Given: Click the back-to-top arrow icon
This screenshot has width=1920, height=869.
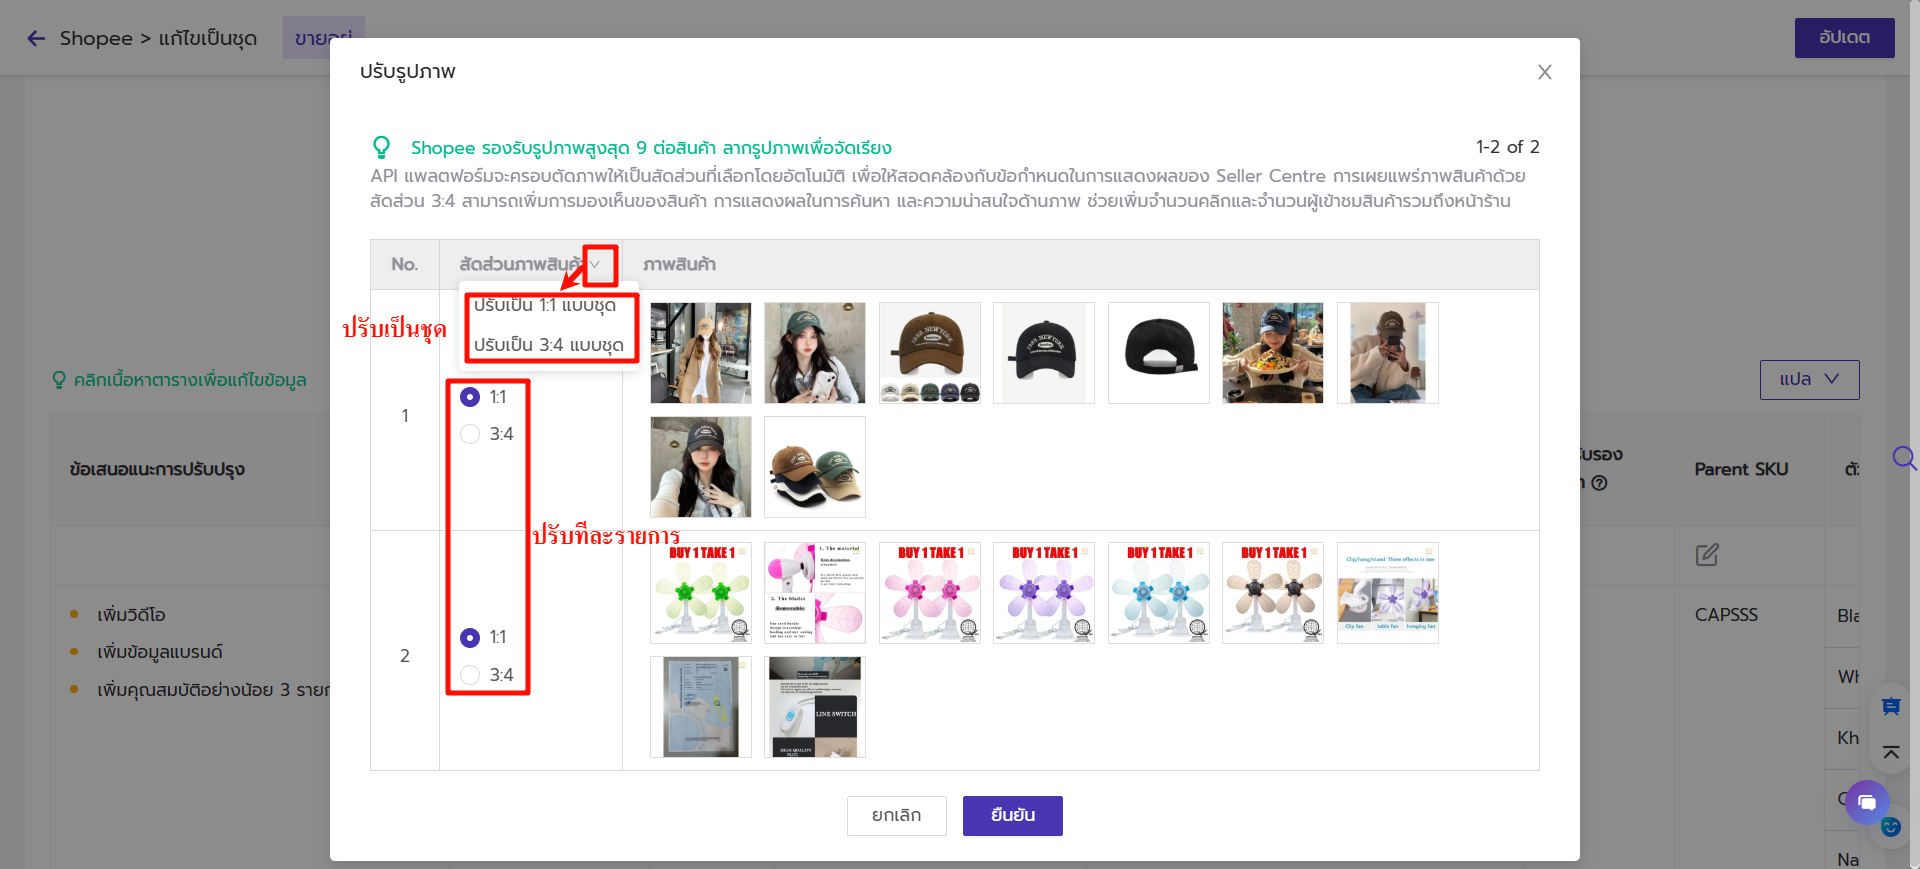Looking at the screenshot, I should (1890, 752).
